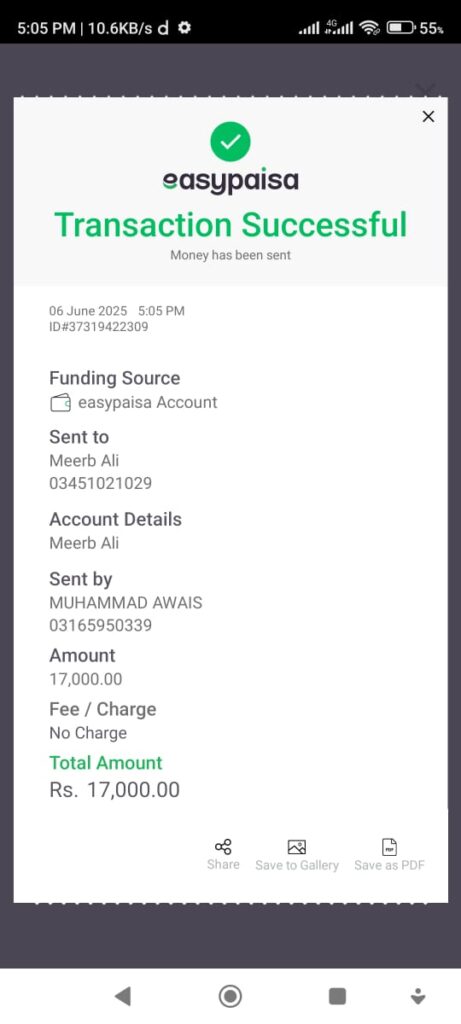The image size is (461, 1024).
Task: Close the receipt with the X icon
Action: [x=428, y=116]
